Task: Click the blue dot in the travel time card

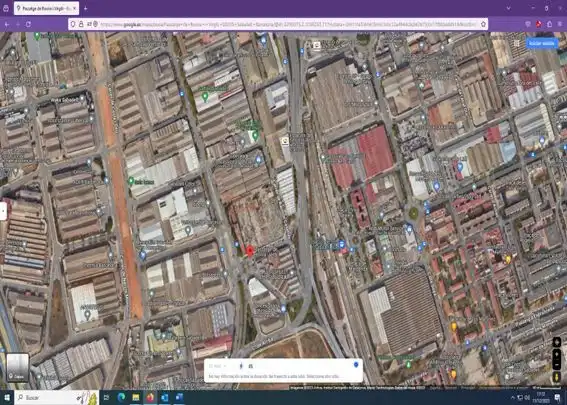Action: click(x=356, y=365)
